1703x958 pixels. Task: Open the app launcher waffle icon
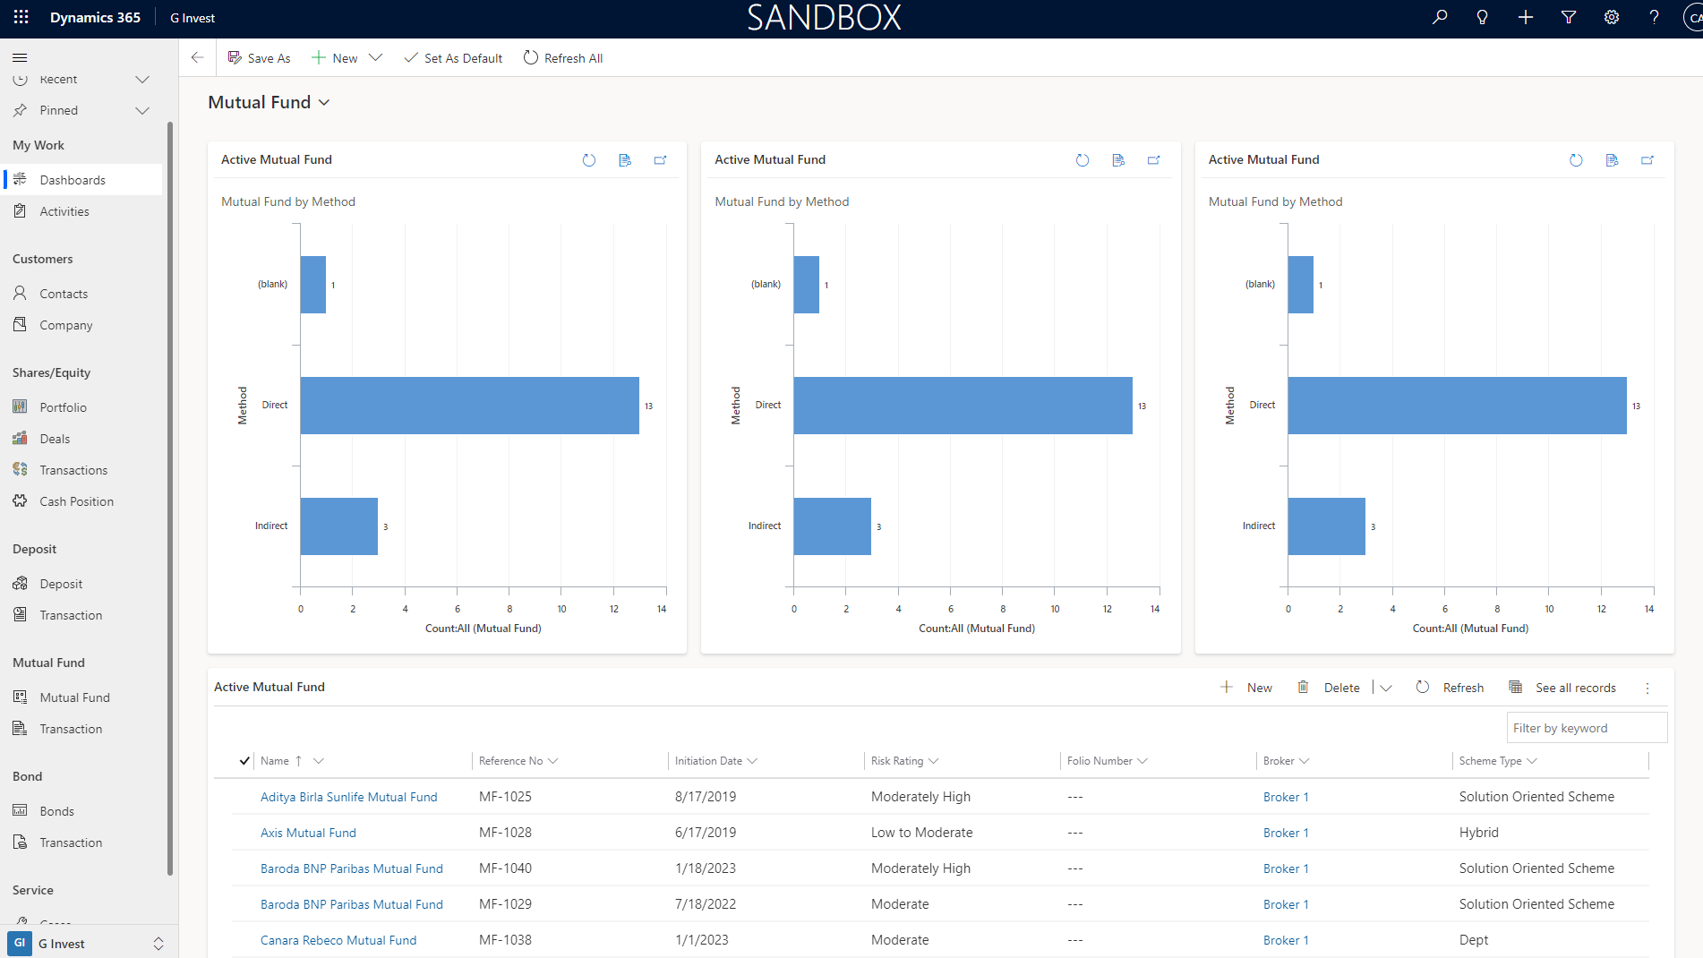tap(21, 17)
